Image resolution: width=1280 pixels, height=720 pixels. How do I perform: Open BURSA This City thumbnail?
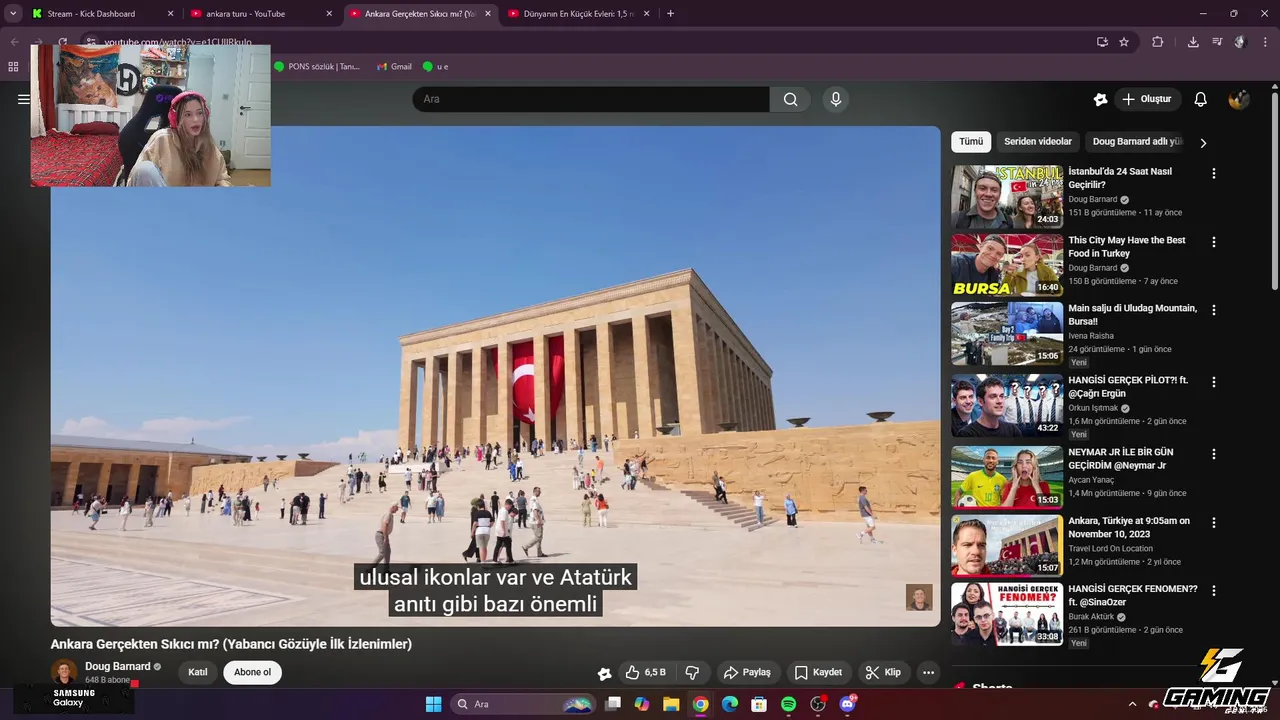1007,266
